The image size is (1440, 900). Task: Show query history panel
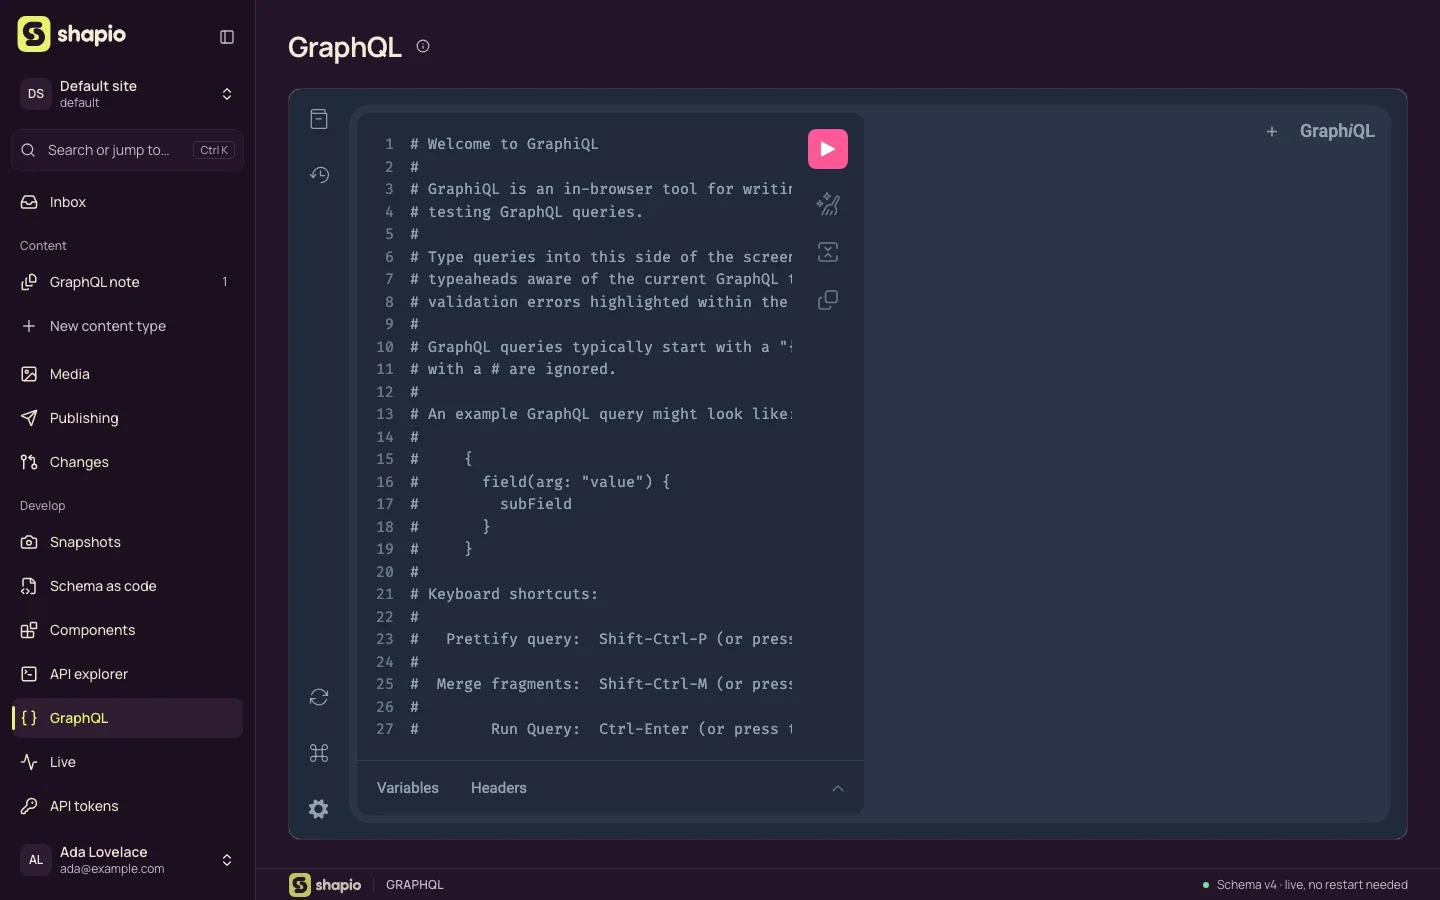[x=319, y=175]
